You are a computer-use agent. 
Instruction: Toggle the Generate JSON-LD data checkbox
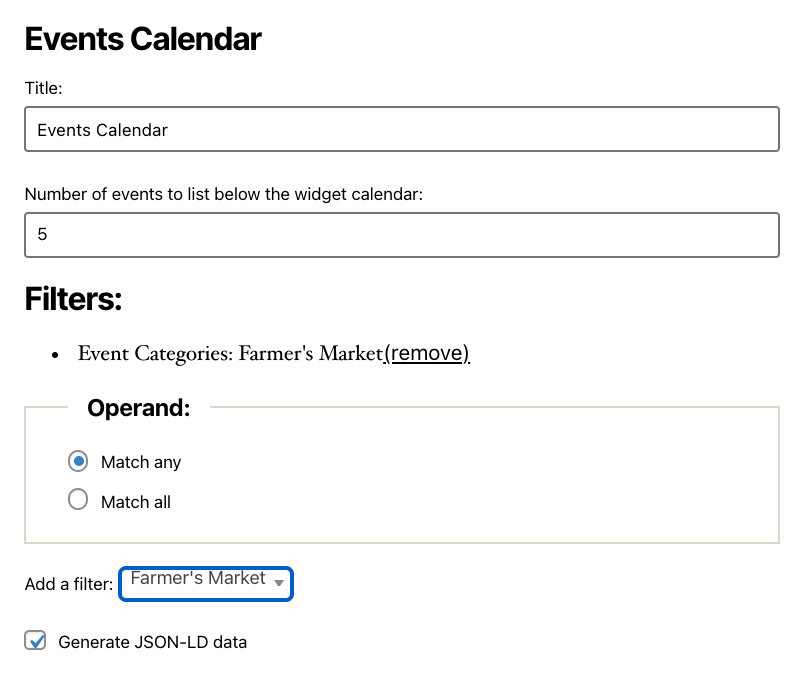point(37,641)
